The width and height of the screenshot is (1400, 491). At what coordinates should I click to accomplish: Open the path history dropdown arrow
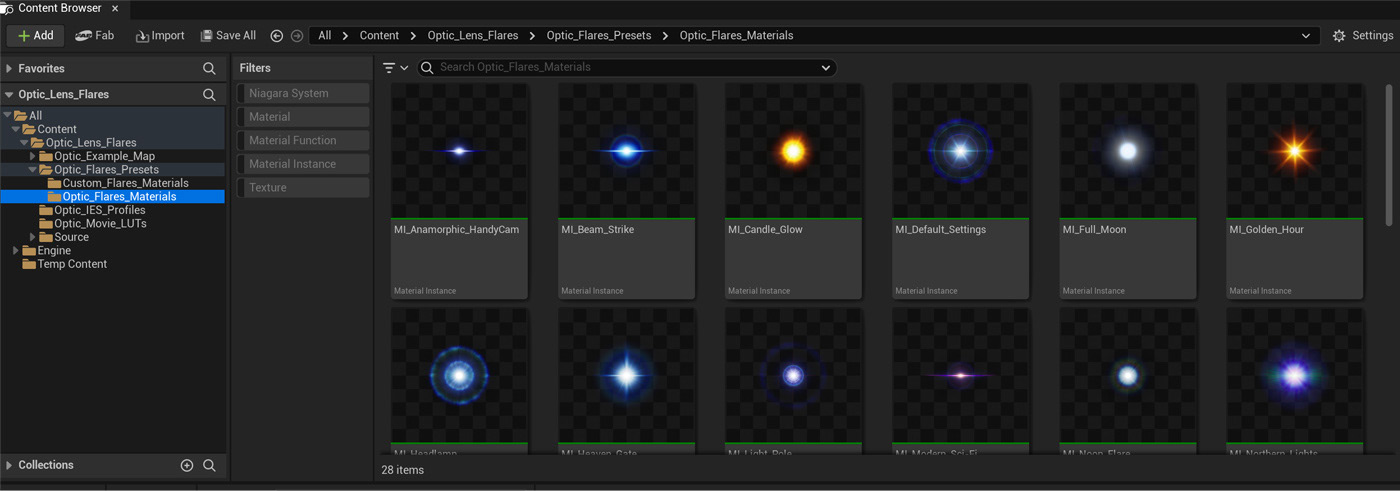(x=1306, y=36)
